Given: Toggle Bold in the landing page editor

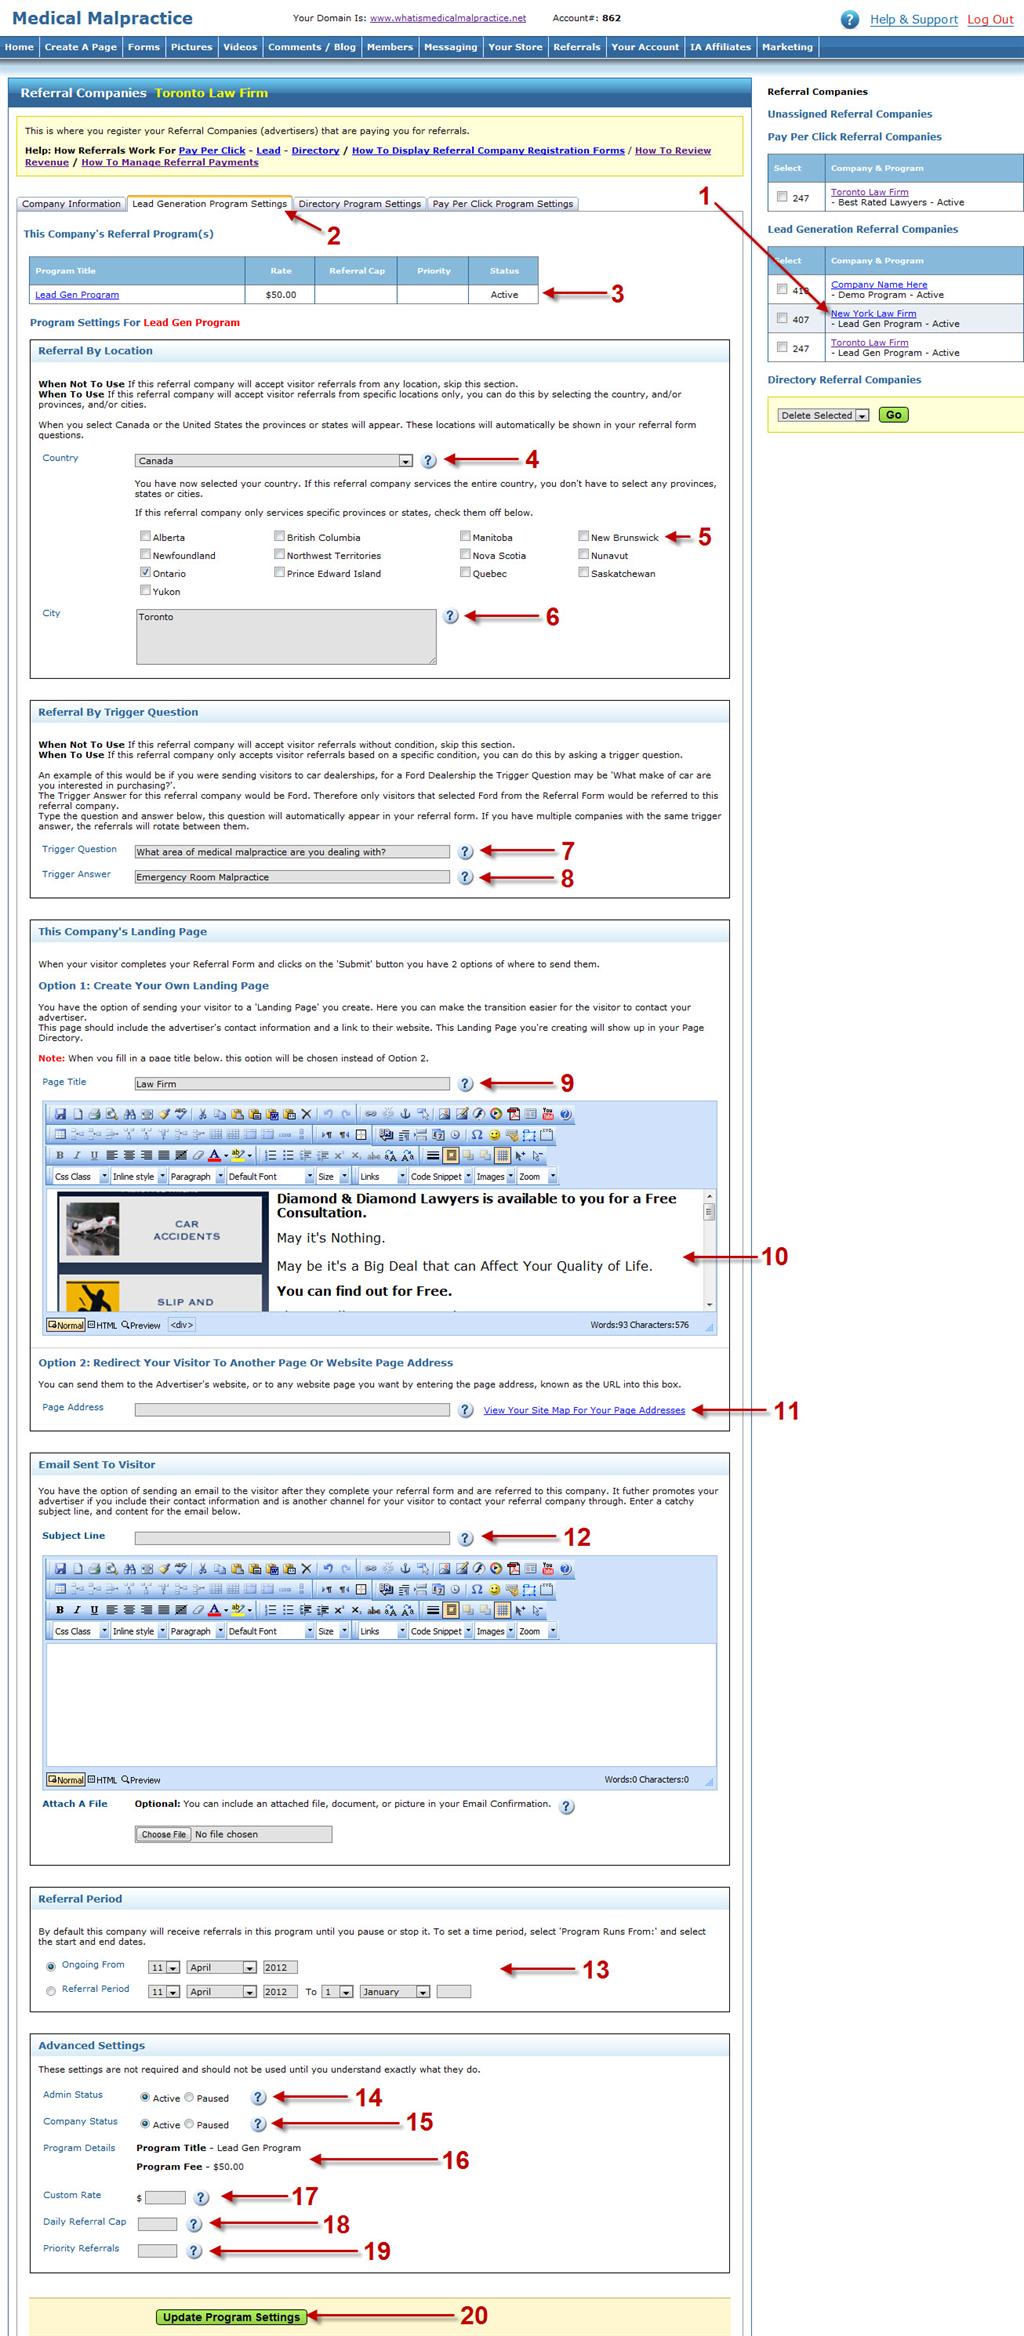Looking at the screenshot, I should (60, 1155).
